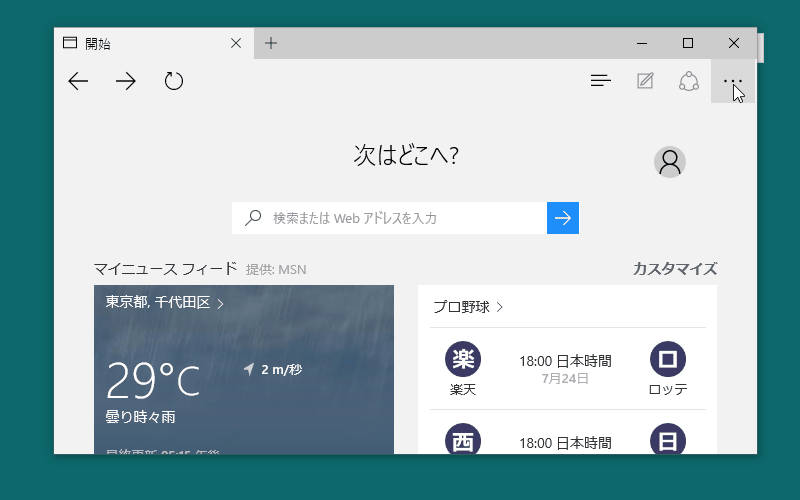Screen dimensions: 800x500
Task: Open the カスタマイズ link
Action: 675,269
